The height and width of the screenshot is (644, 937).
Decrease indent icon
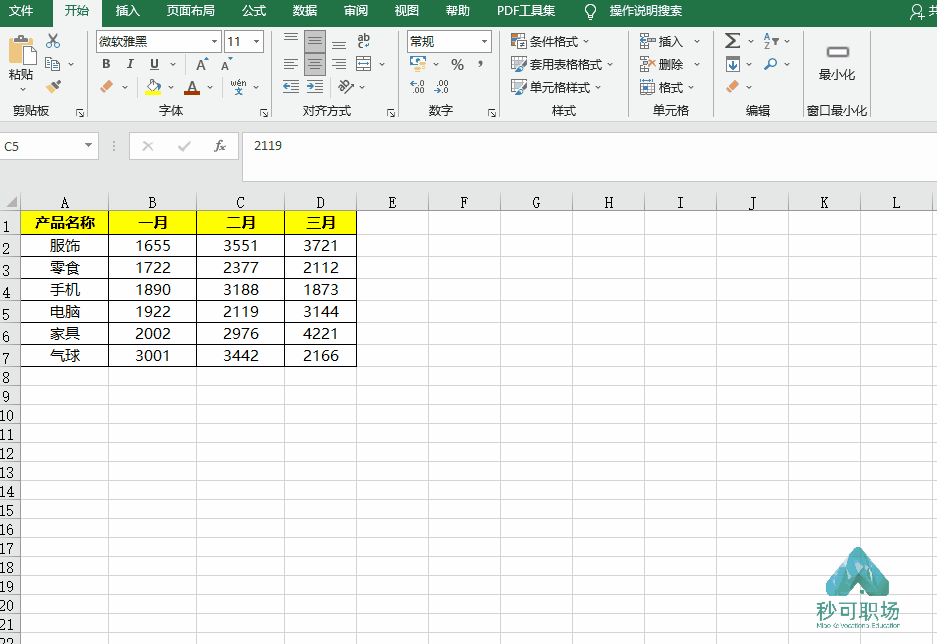291,87
